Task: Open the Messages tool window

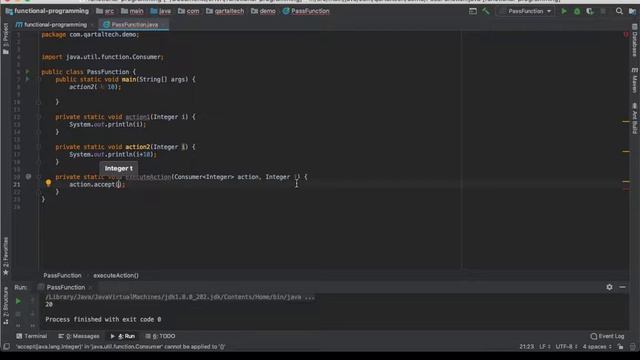Action: tap(79, 336)
